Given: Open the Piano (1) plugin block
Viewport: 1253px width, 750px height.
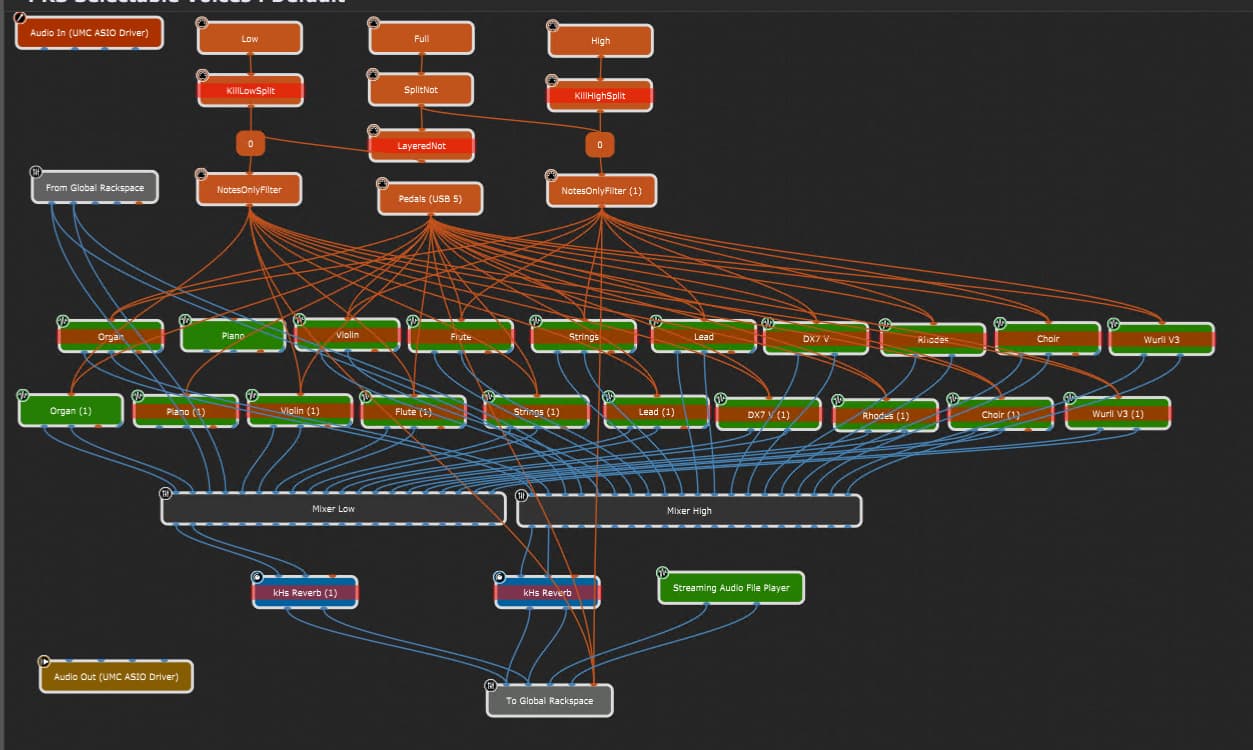Looking at the screenshot, I should click(186, 412).
